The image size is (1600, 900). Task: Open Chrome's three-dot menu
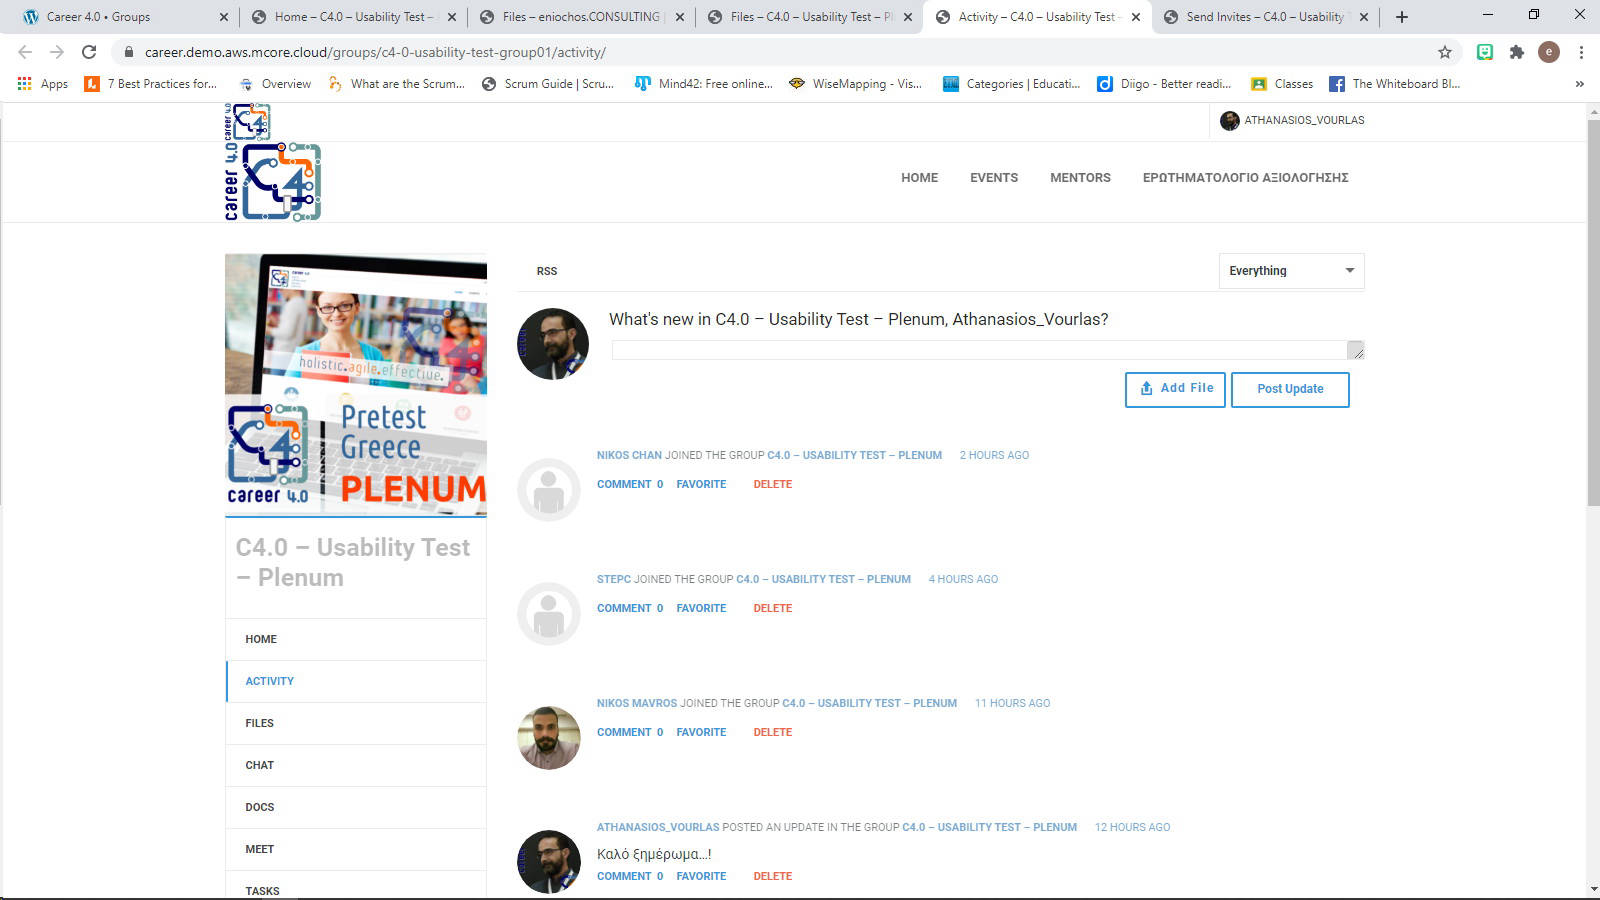(1581, 52)
